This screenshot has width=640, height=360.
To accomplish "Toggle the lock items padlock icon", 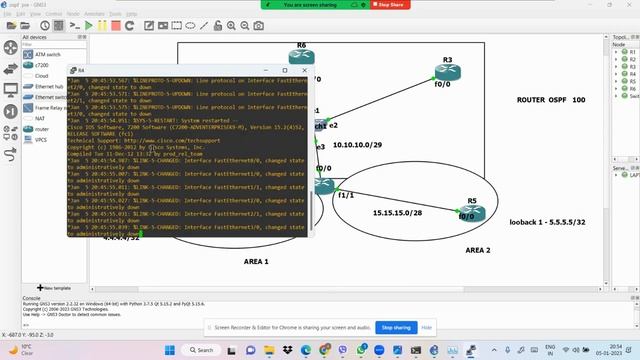I will coord(218,26).
